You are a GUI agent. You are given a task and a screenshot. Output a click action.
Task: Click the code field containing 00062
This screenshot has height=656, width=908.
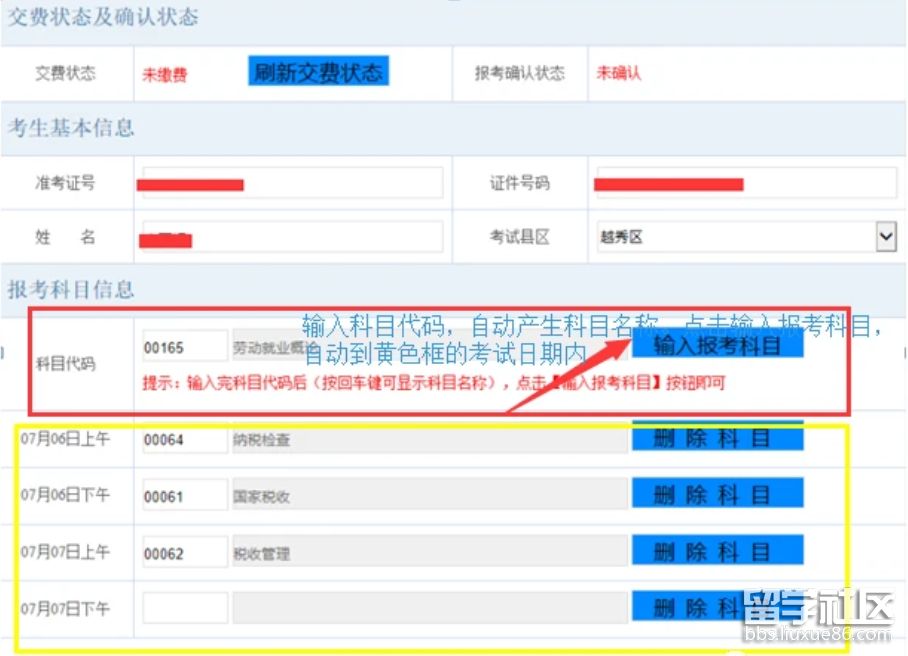[185, 552]
